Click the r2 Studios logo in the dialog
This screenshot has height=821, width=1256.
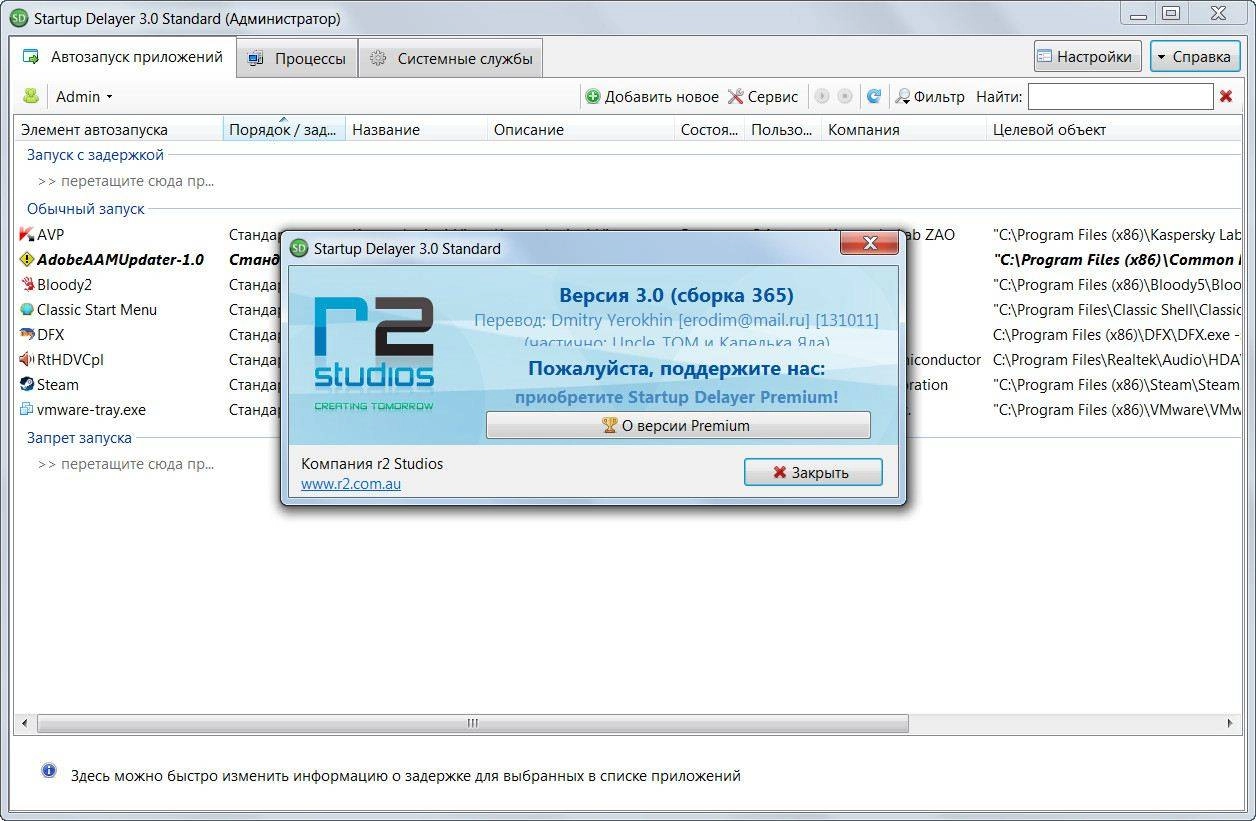tap(374, 353)
